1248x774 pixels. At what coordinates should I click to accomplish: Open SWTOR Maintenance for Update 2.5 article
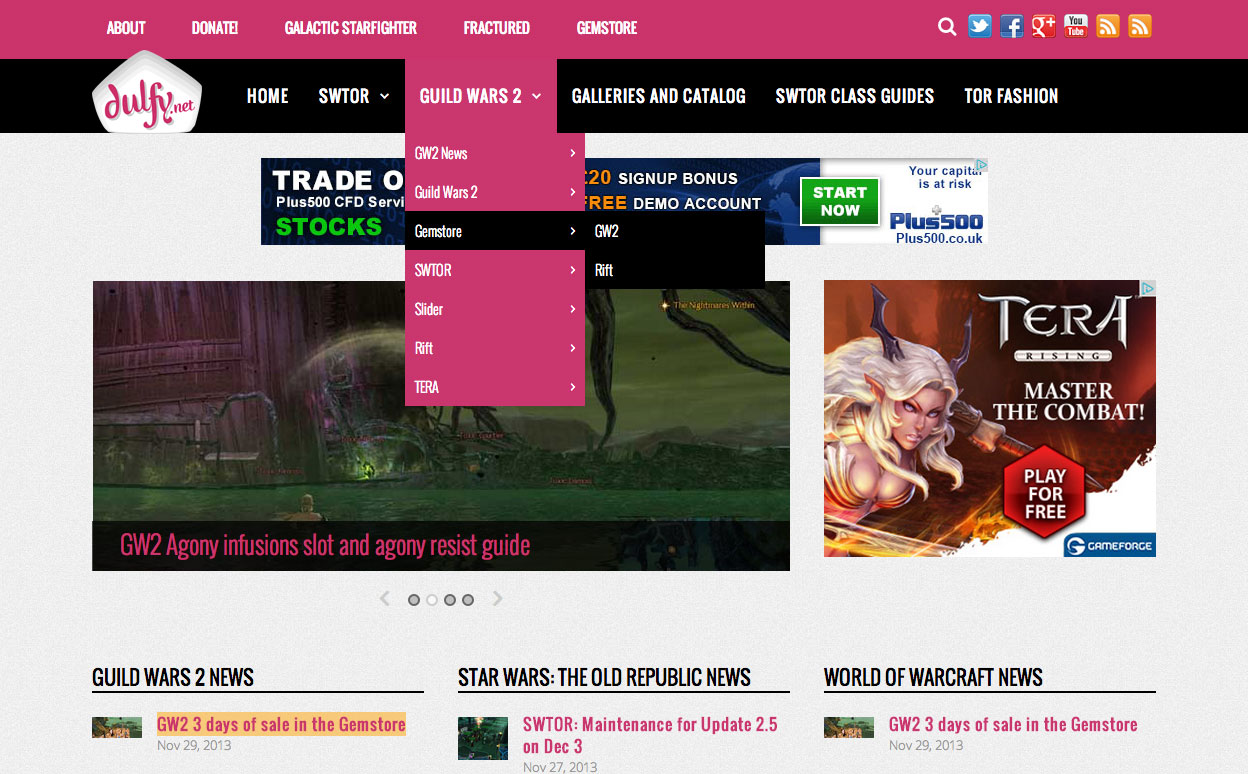coord(650,735)
